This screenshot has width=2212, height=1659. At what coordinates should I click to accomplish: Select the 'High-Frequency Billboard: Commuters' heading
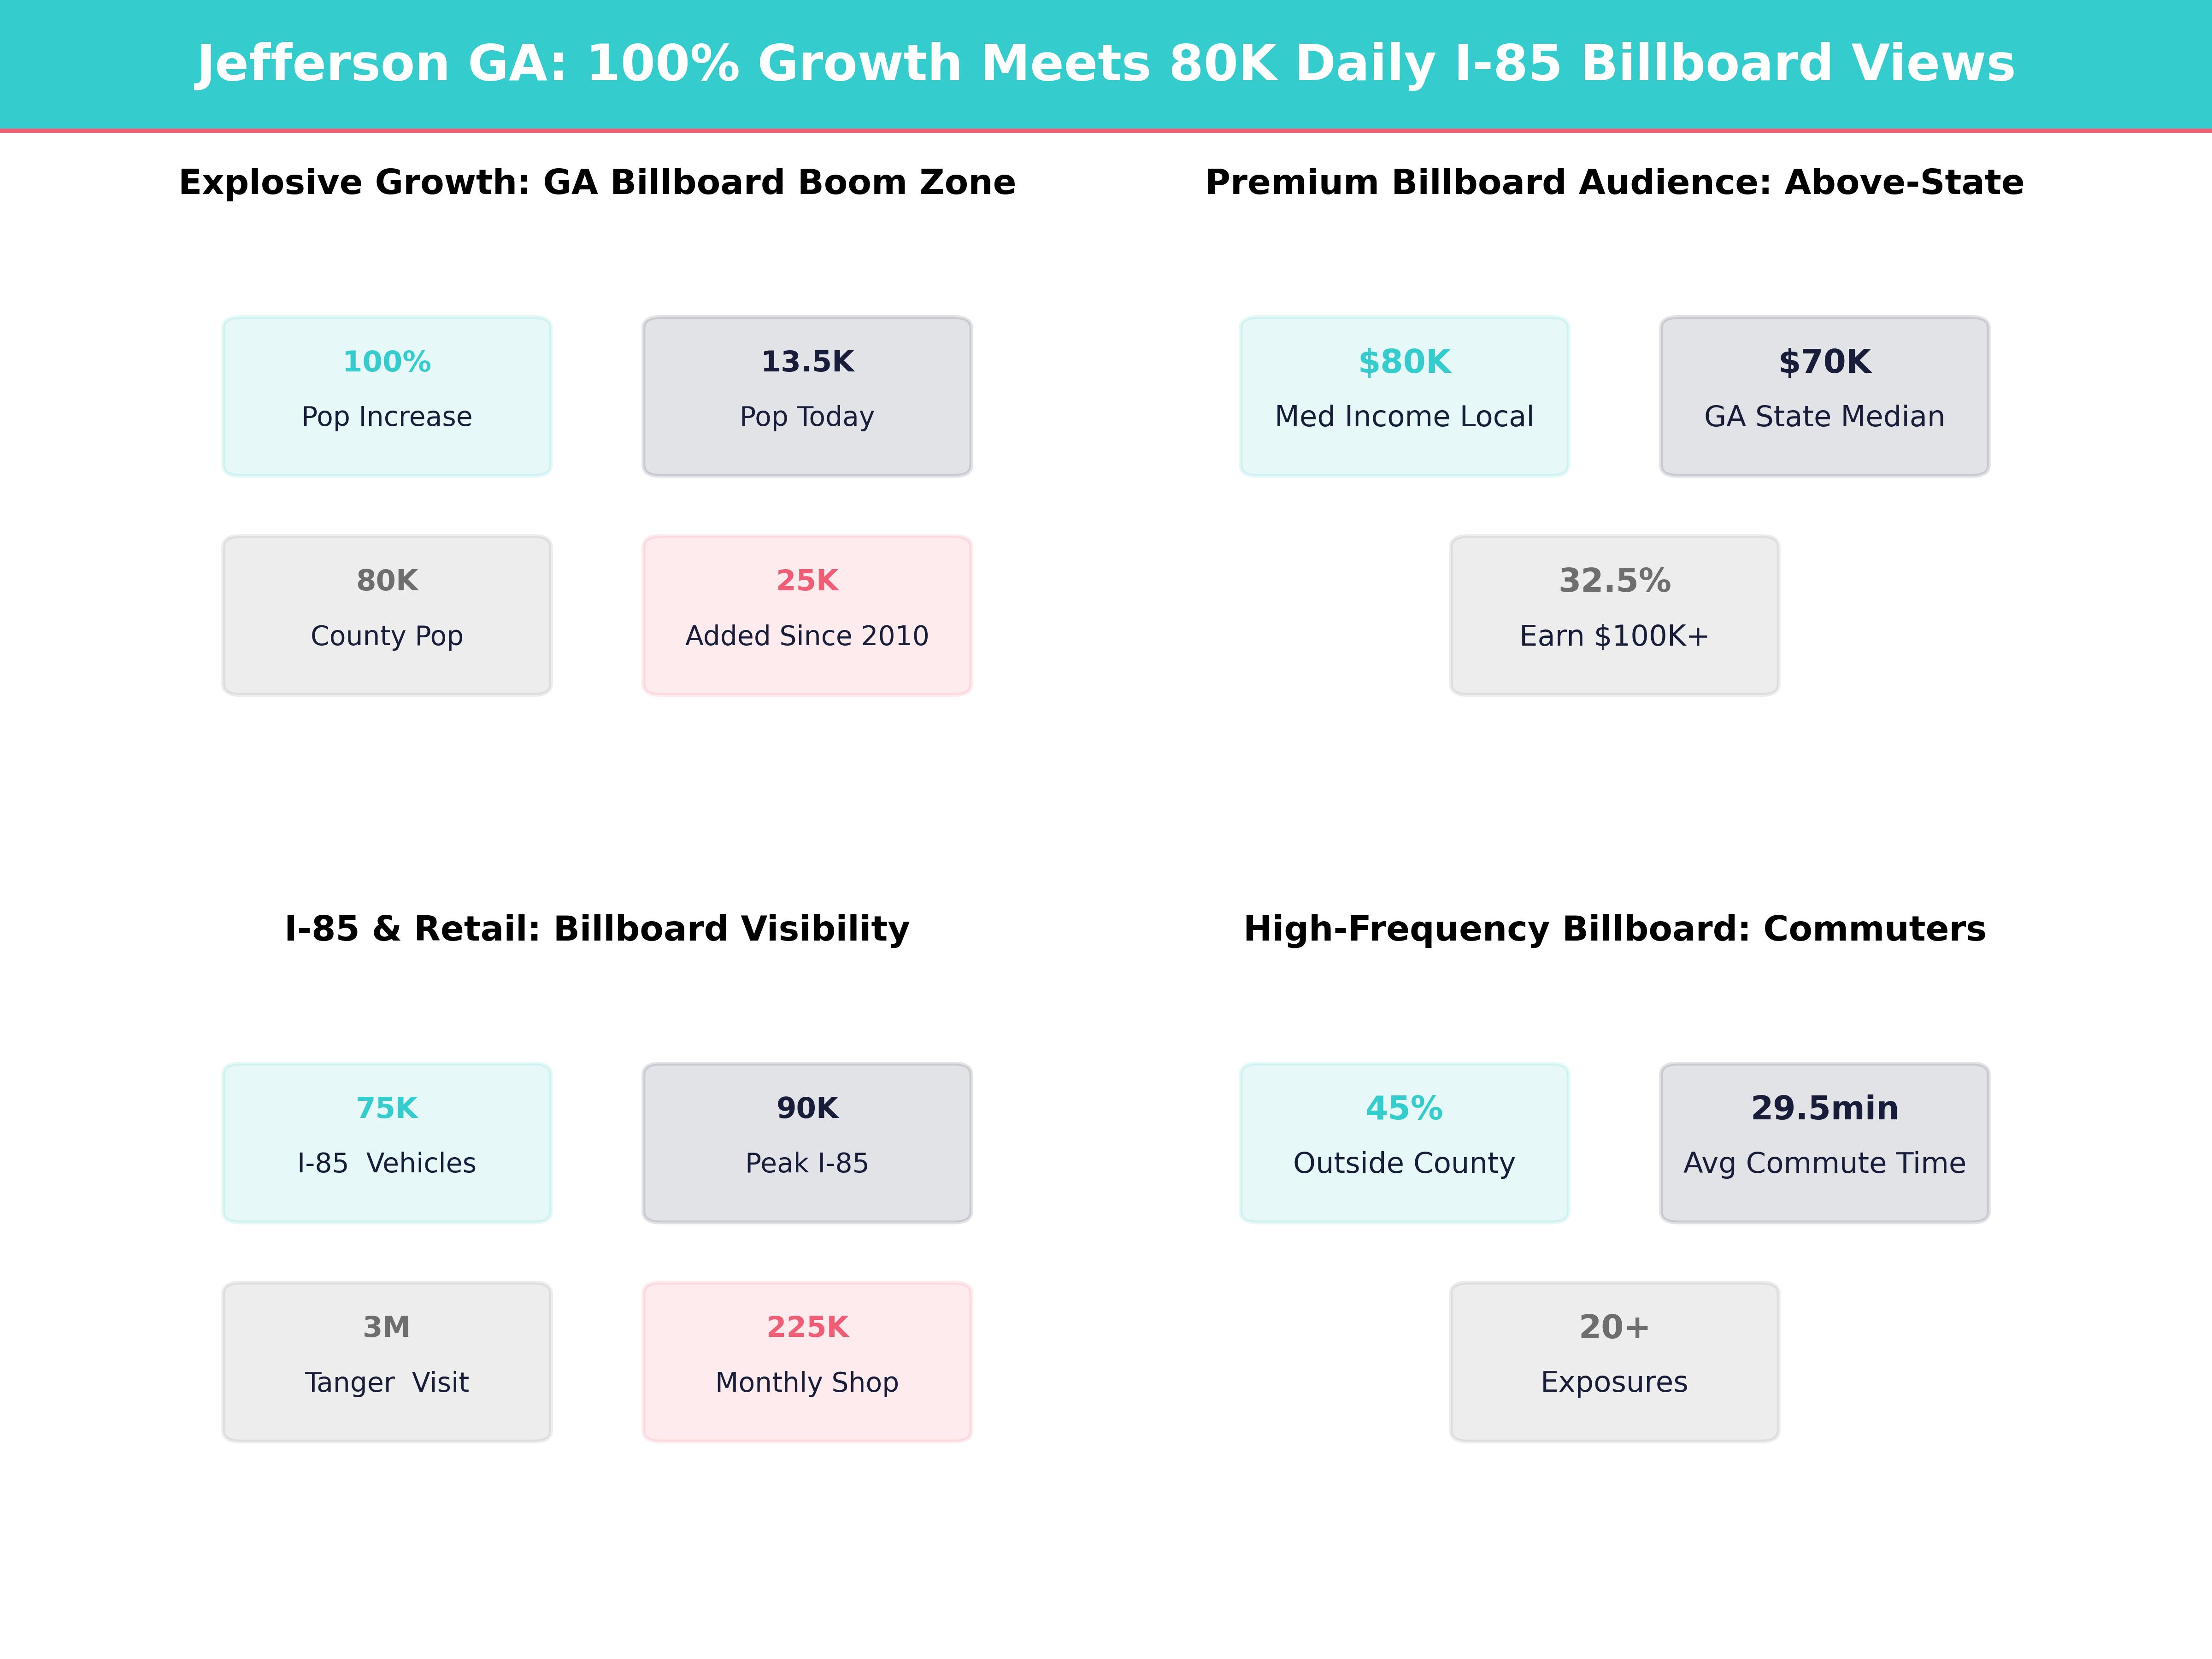[1614, 929]
